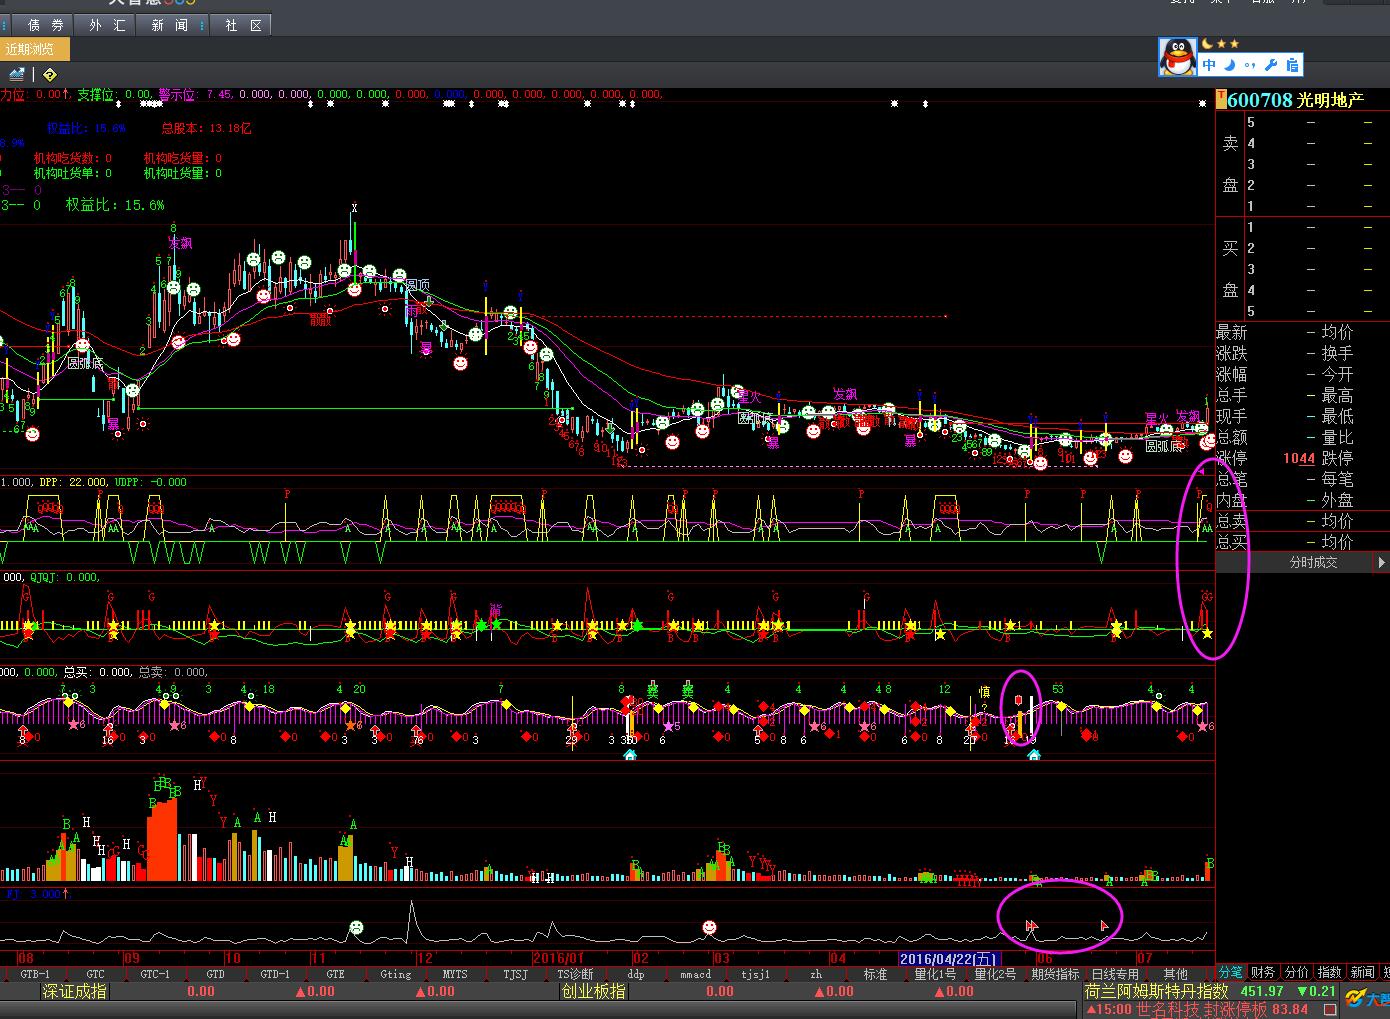Select the 新闻 side panel tab
The image size is (1390, 1019).
(x=1362, y=972)
